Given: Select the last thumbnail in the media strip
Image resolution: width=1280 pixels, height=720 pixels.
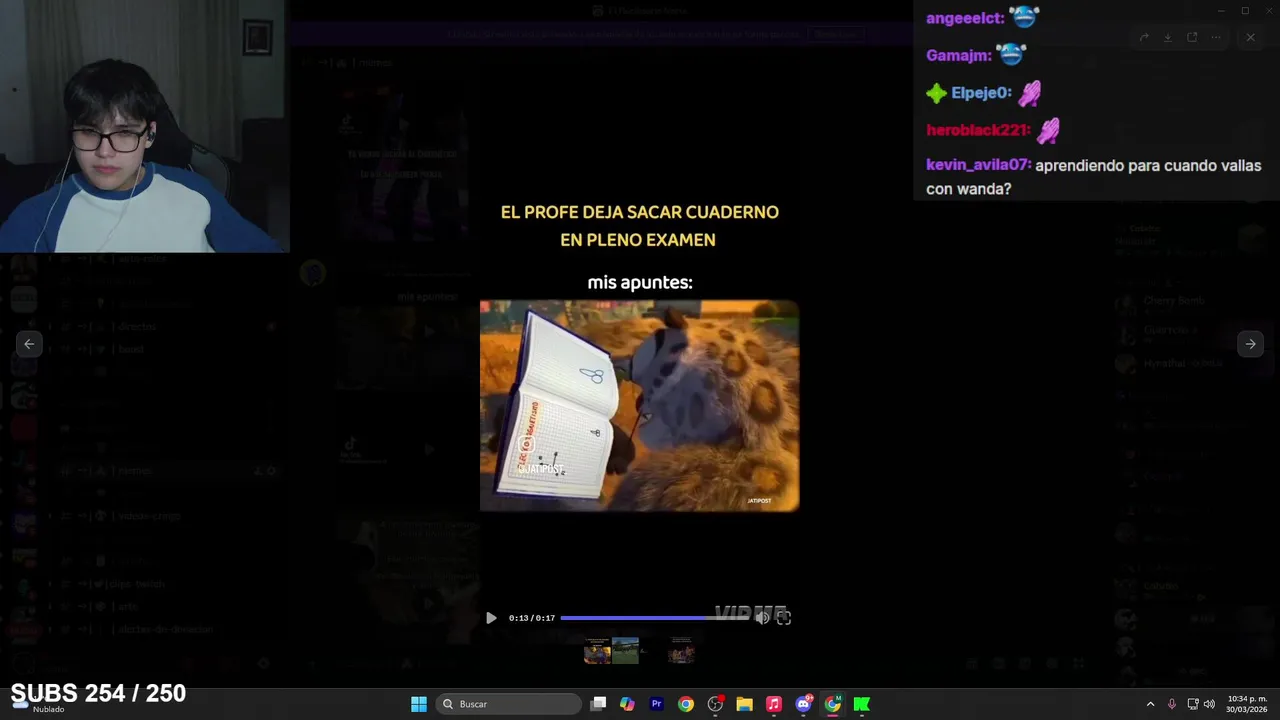Looking at the screenshot, I should (x=681, y=651).
